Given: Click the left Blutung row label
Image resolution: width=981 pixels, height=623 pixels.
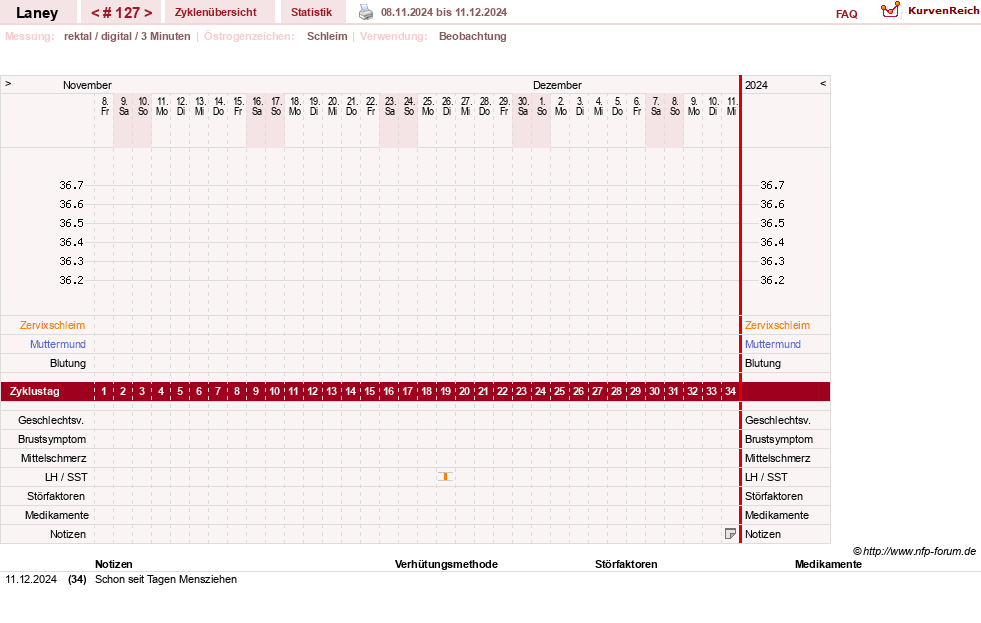Looking at the screenshot, I should 68,363.
